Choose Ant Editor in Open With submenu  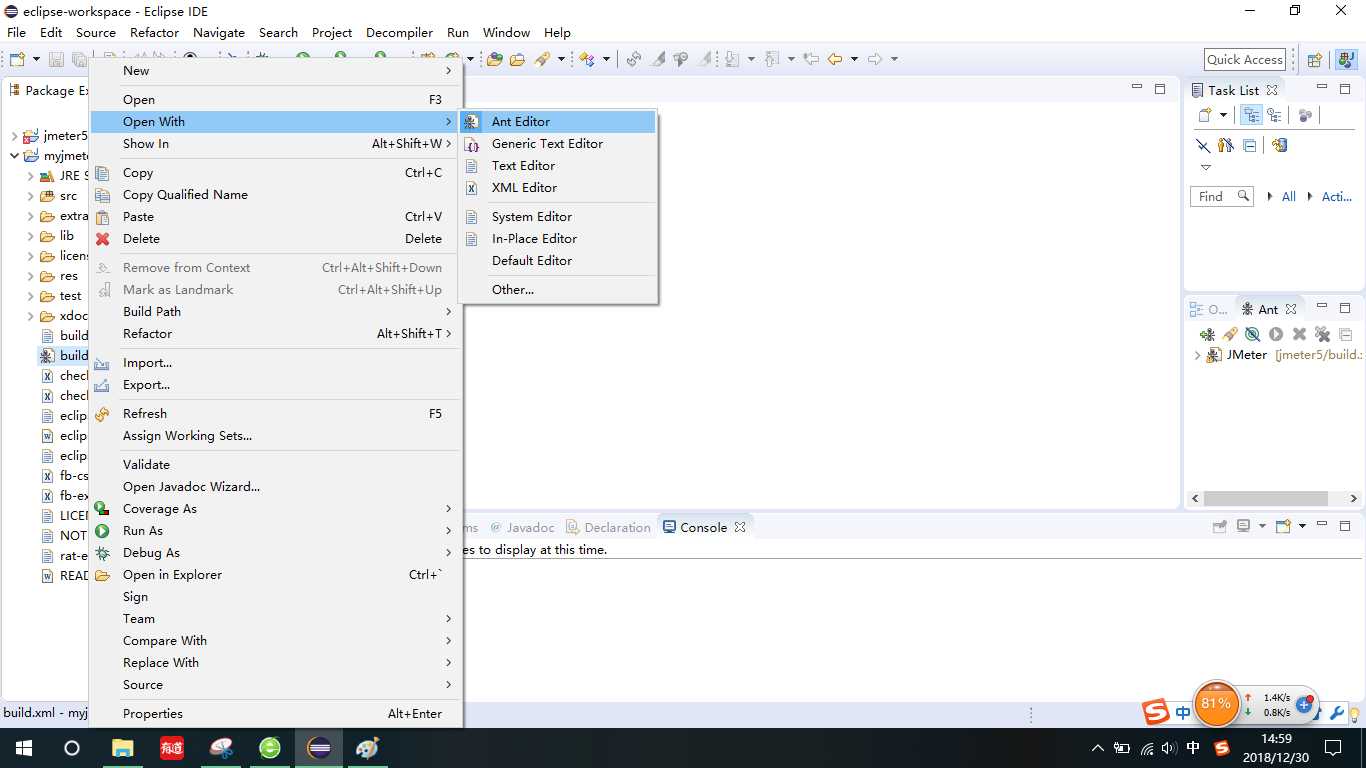coord(557,121)
